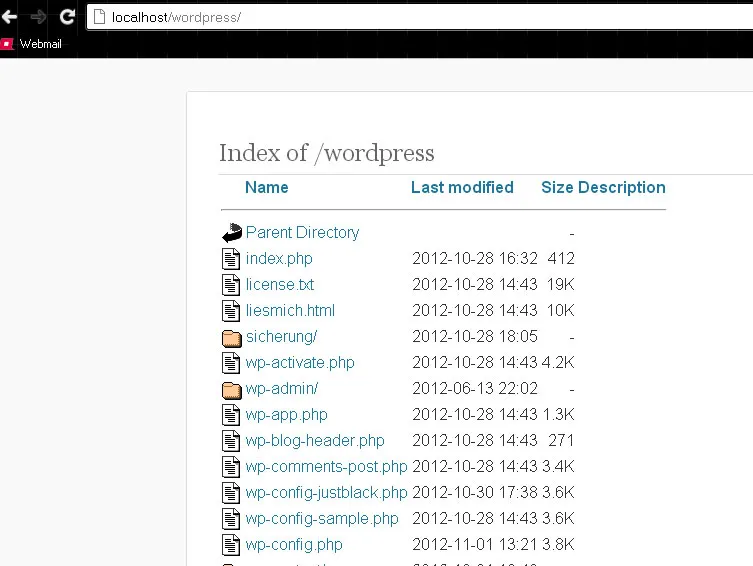Open wp-config.php link
Viewport: 753px width, 566px height.
294,544
